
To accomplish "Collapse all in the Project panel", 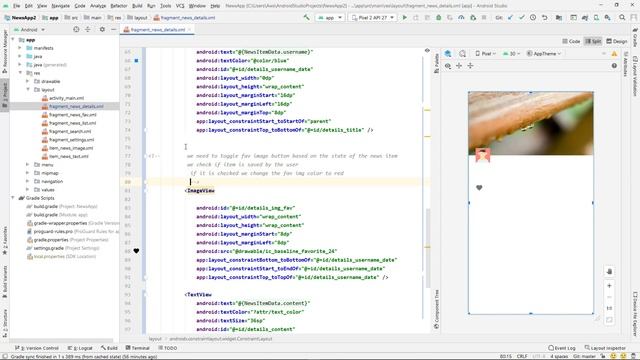I will tap(88, 29).
